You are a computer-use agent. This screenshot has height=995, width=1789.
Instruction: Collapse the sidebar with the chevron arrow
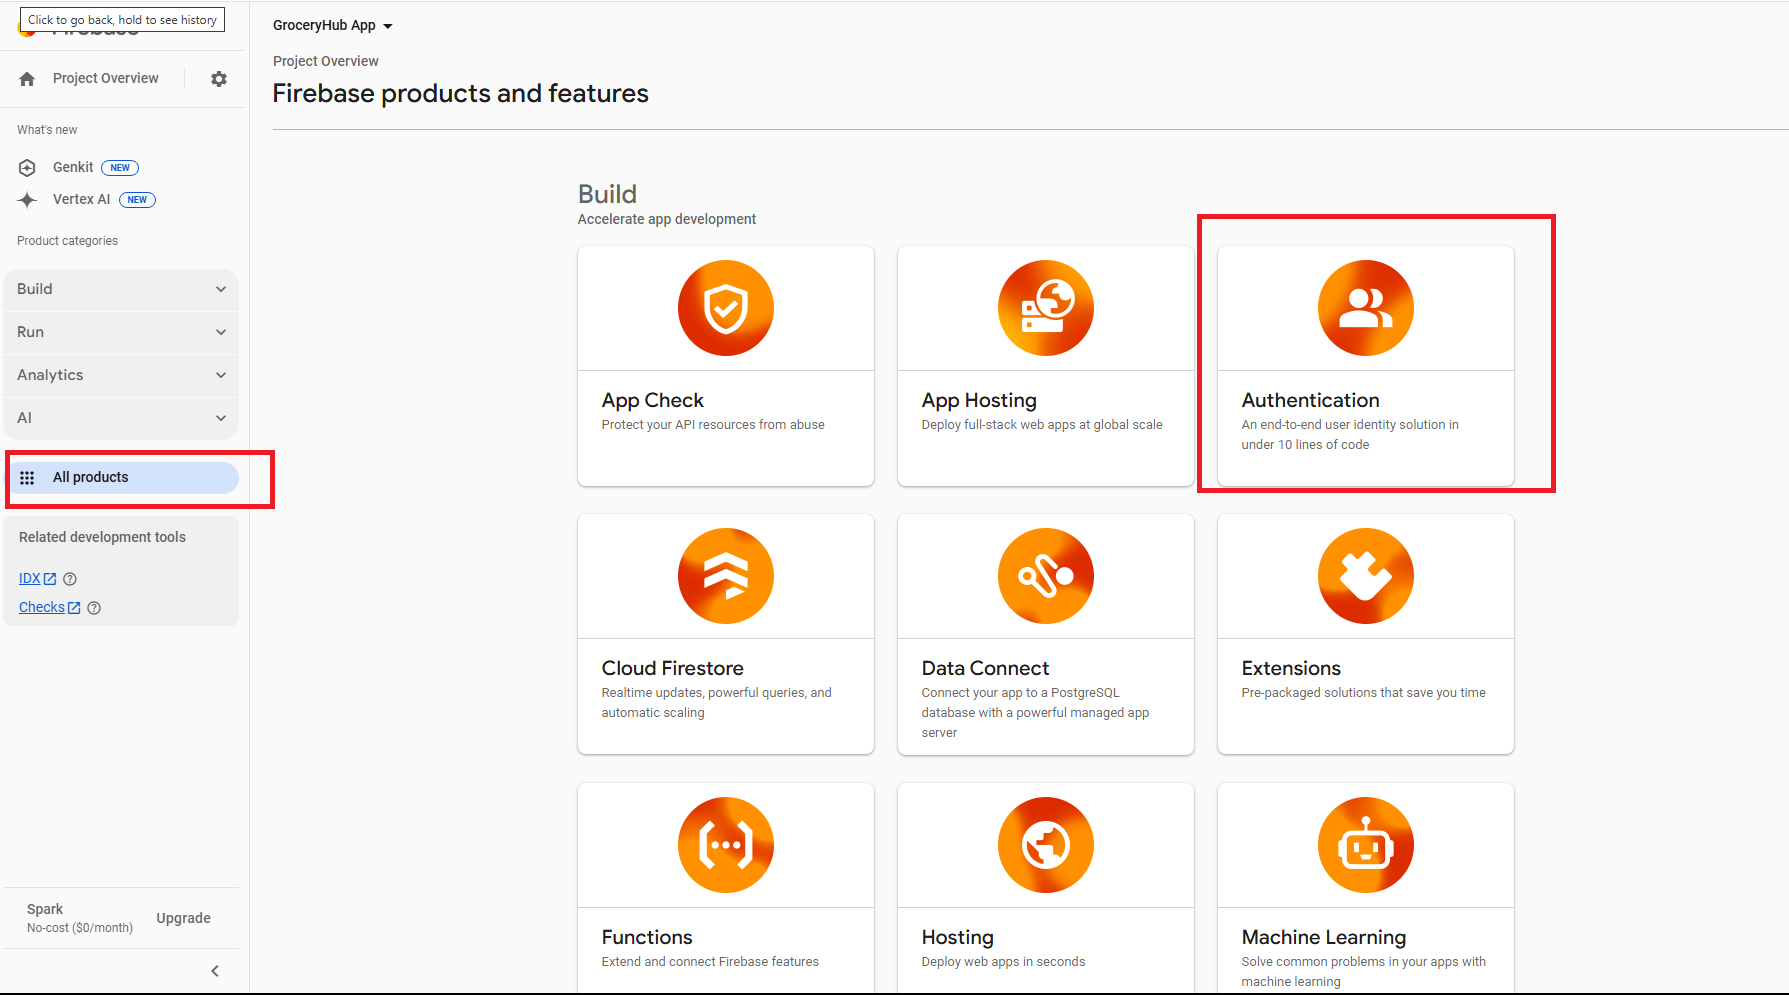pos(215,971)
